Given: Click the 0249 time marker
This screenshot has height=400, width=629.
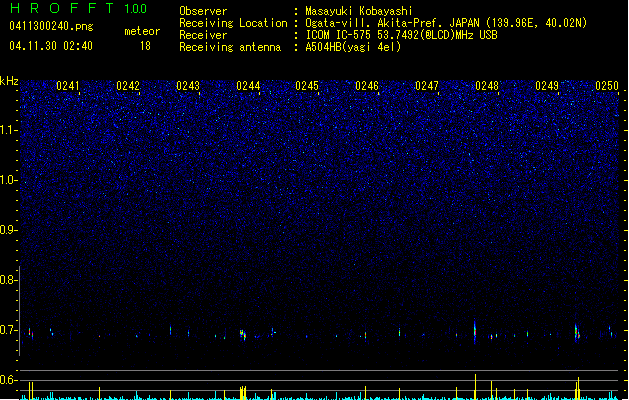Looking at the screenshot, I should [x=547, y=86].
